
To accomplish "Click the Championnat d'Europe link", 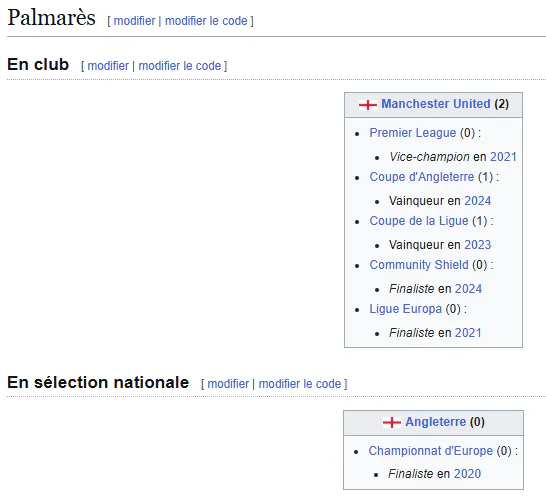I will (x=431, y=451).
